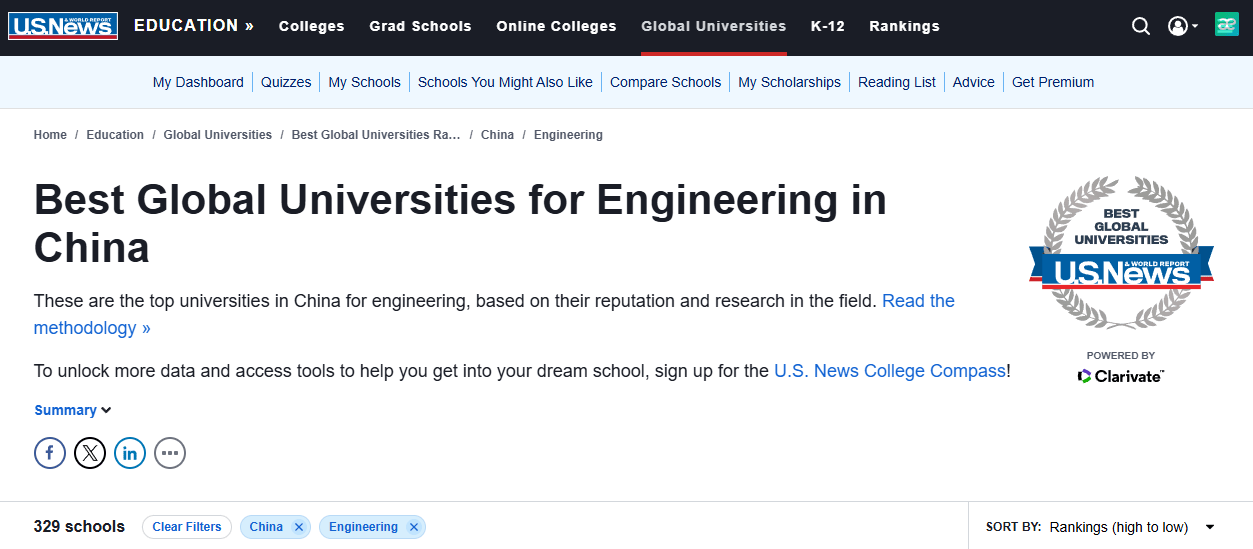Expand the Education section menu
Screen dimensions: 1253x549
pos(194,26)
